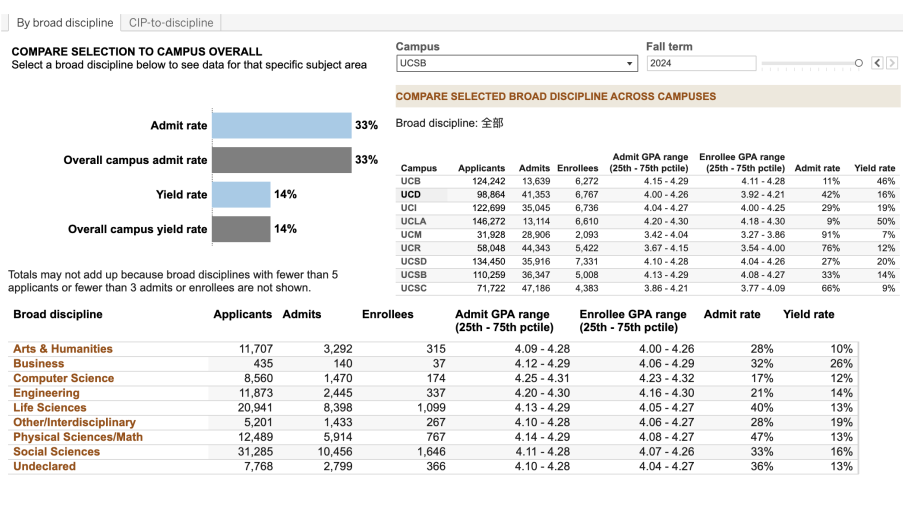This screenshot has height=508, width=903.
Task: Switch to the CIP-to-discipline tab
Action: tap(170, 23)
